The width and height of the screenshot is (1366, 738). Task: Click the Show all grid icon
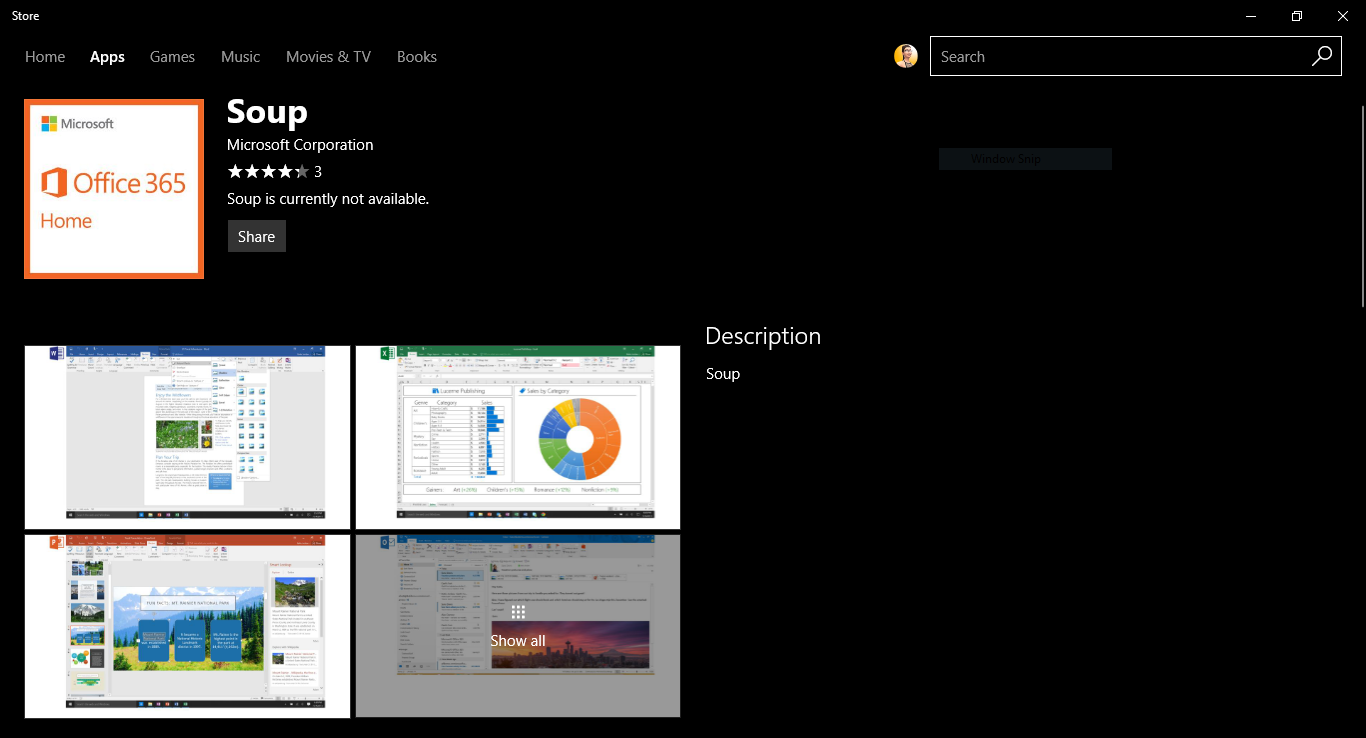coord(518,612)
